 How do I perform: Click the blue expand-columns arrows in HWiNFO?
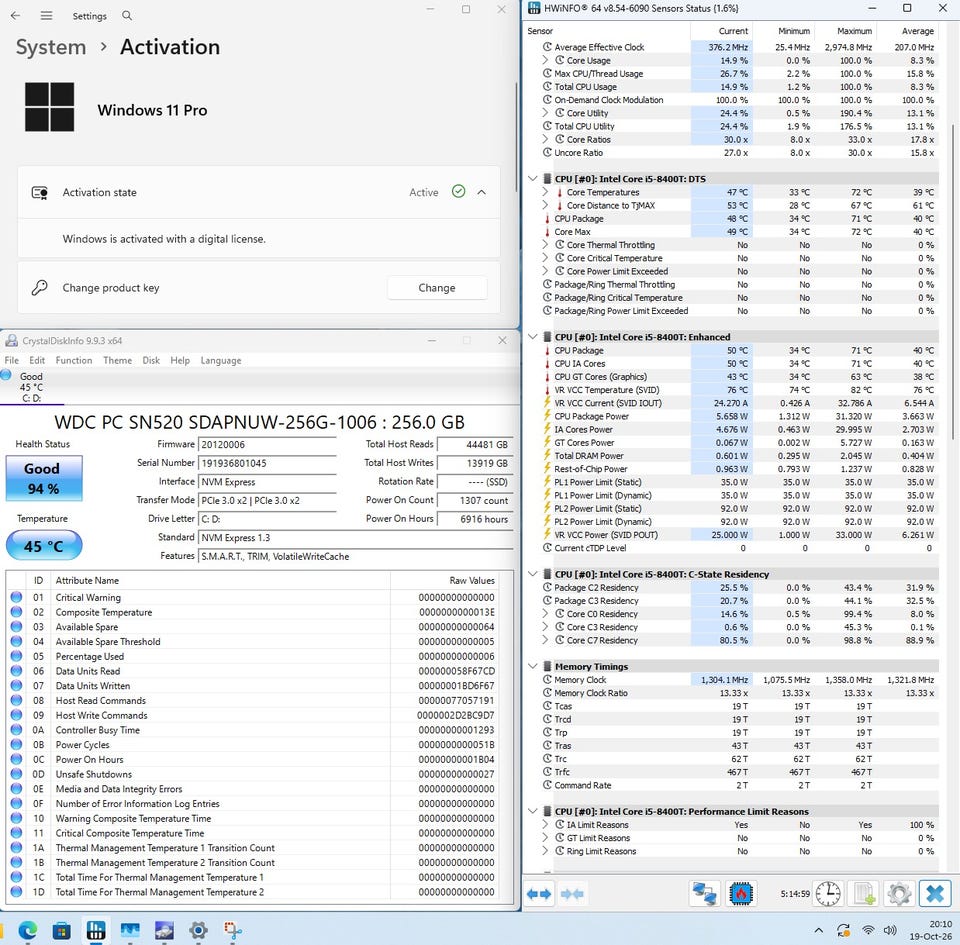[x=539, y=894]
